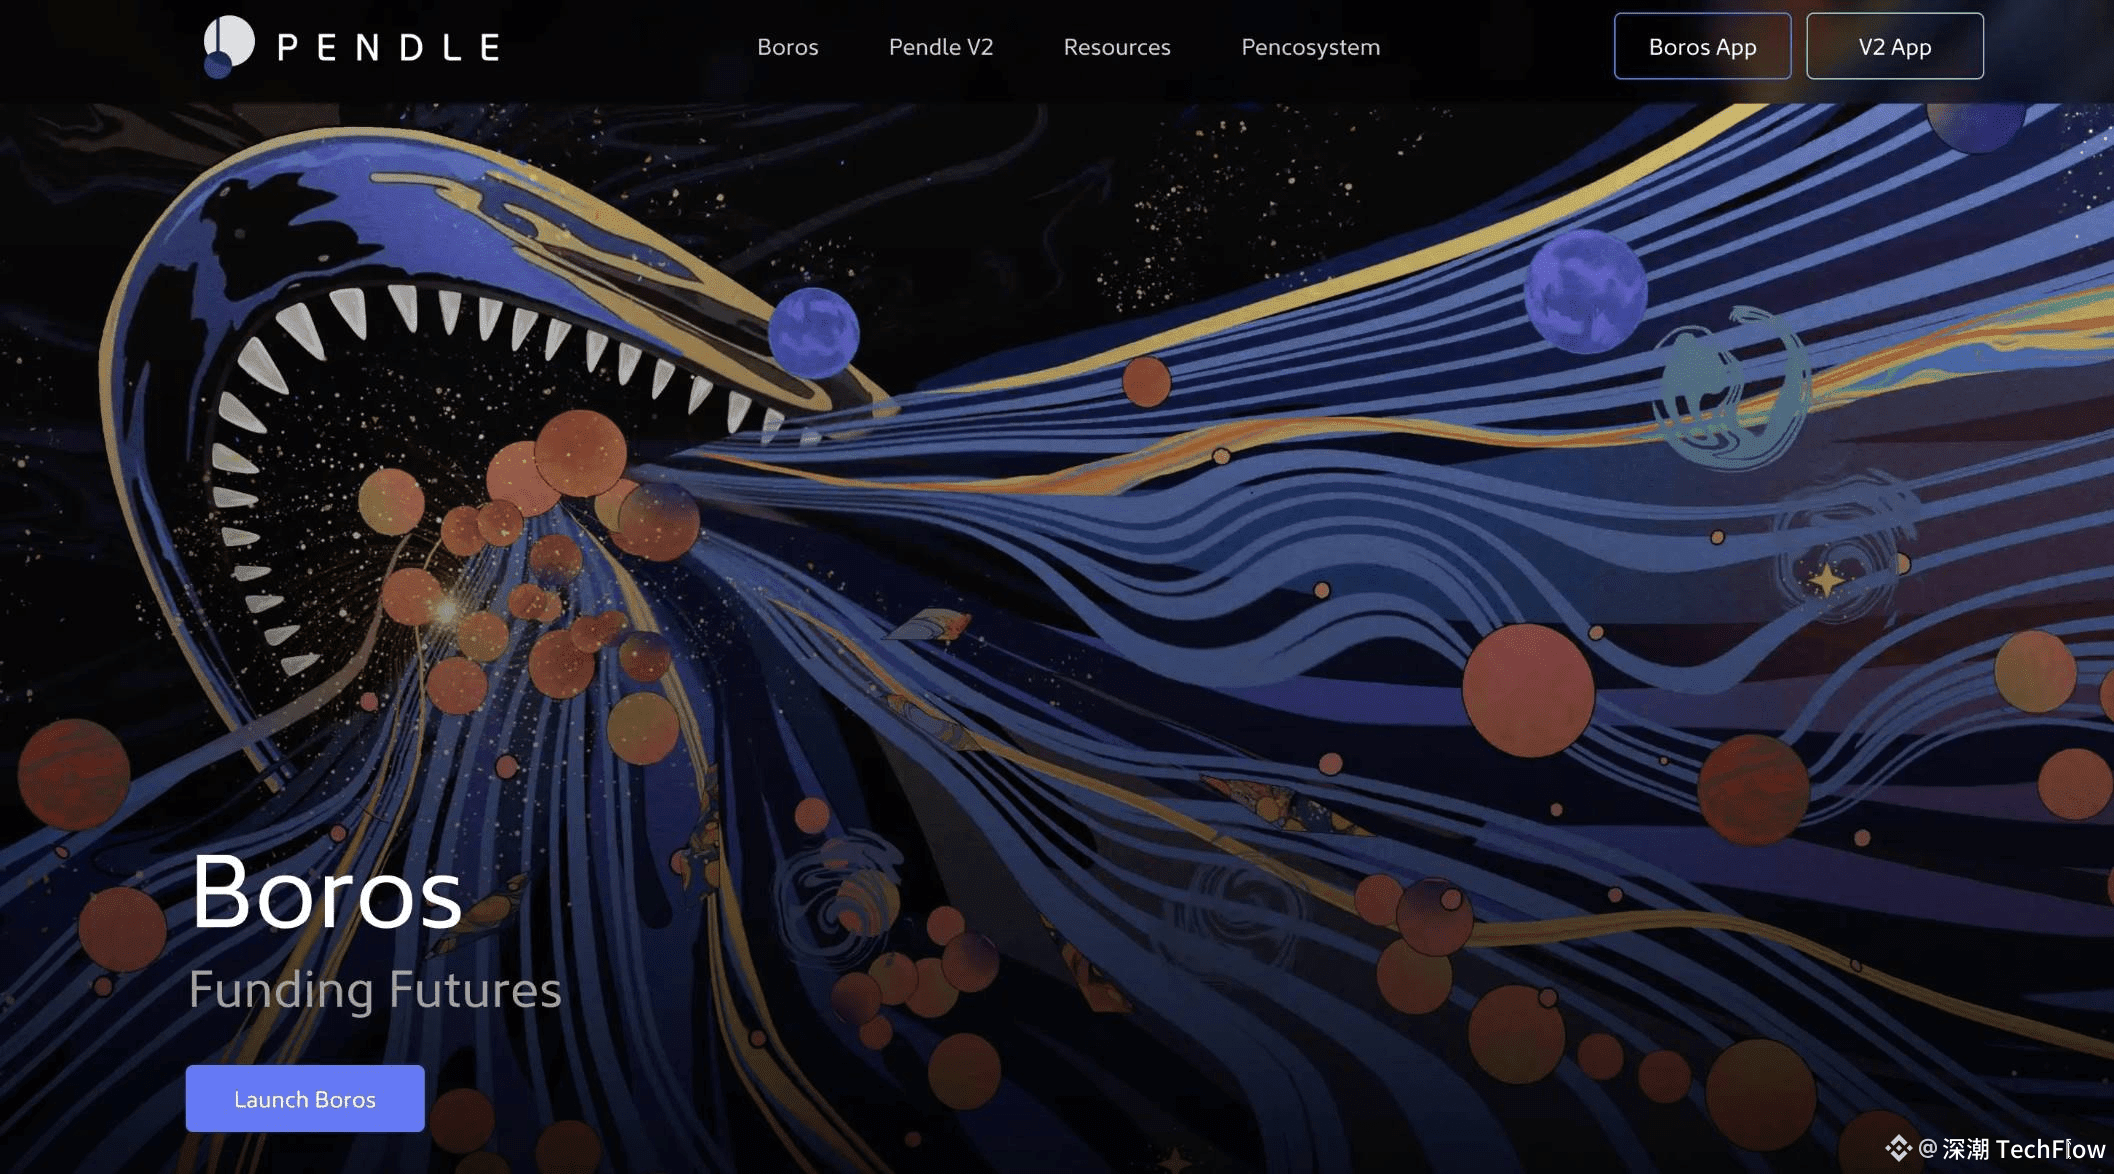Image resolution: width=2114 pixels, height=1174 pixels.
Task: Click the diamond icon beside TechFlow watermark
Action: [x=1897, y=1147]
